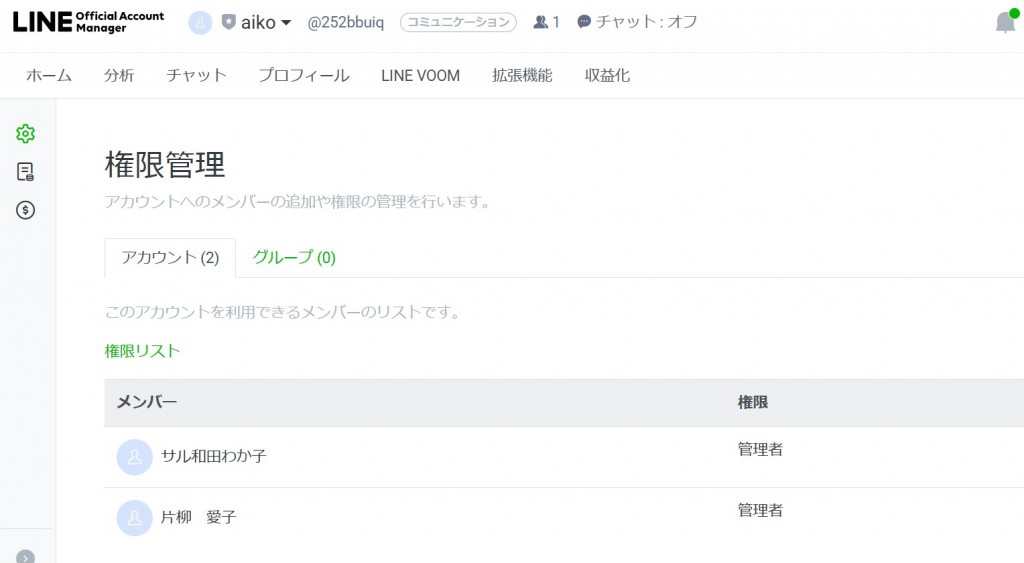Click the LINE Official Account Manager logo
Screen dimensions: 1024x563
pos(89,22)
